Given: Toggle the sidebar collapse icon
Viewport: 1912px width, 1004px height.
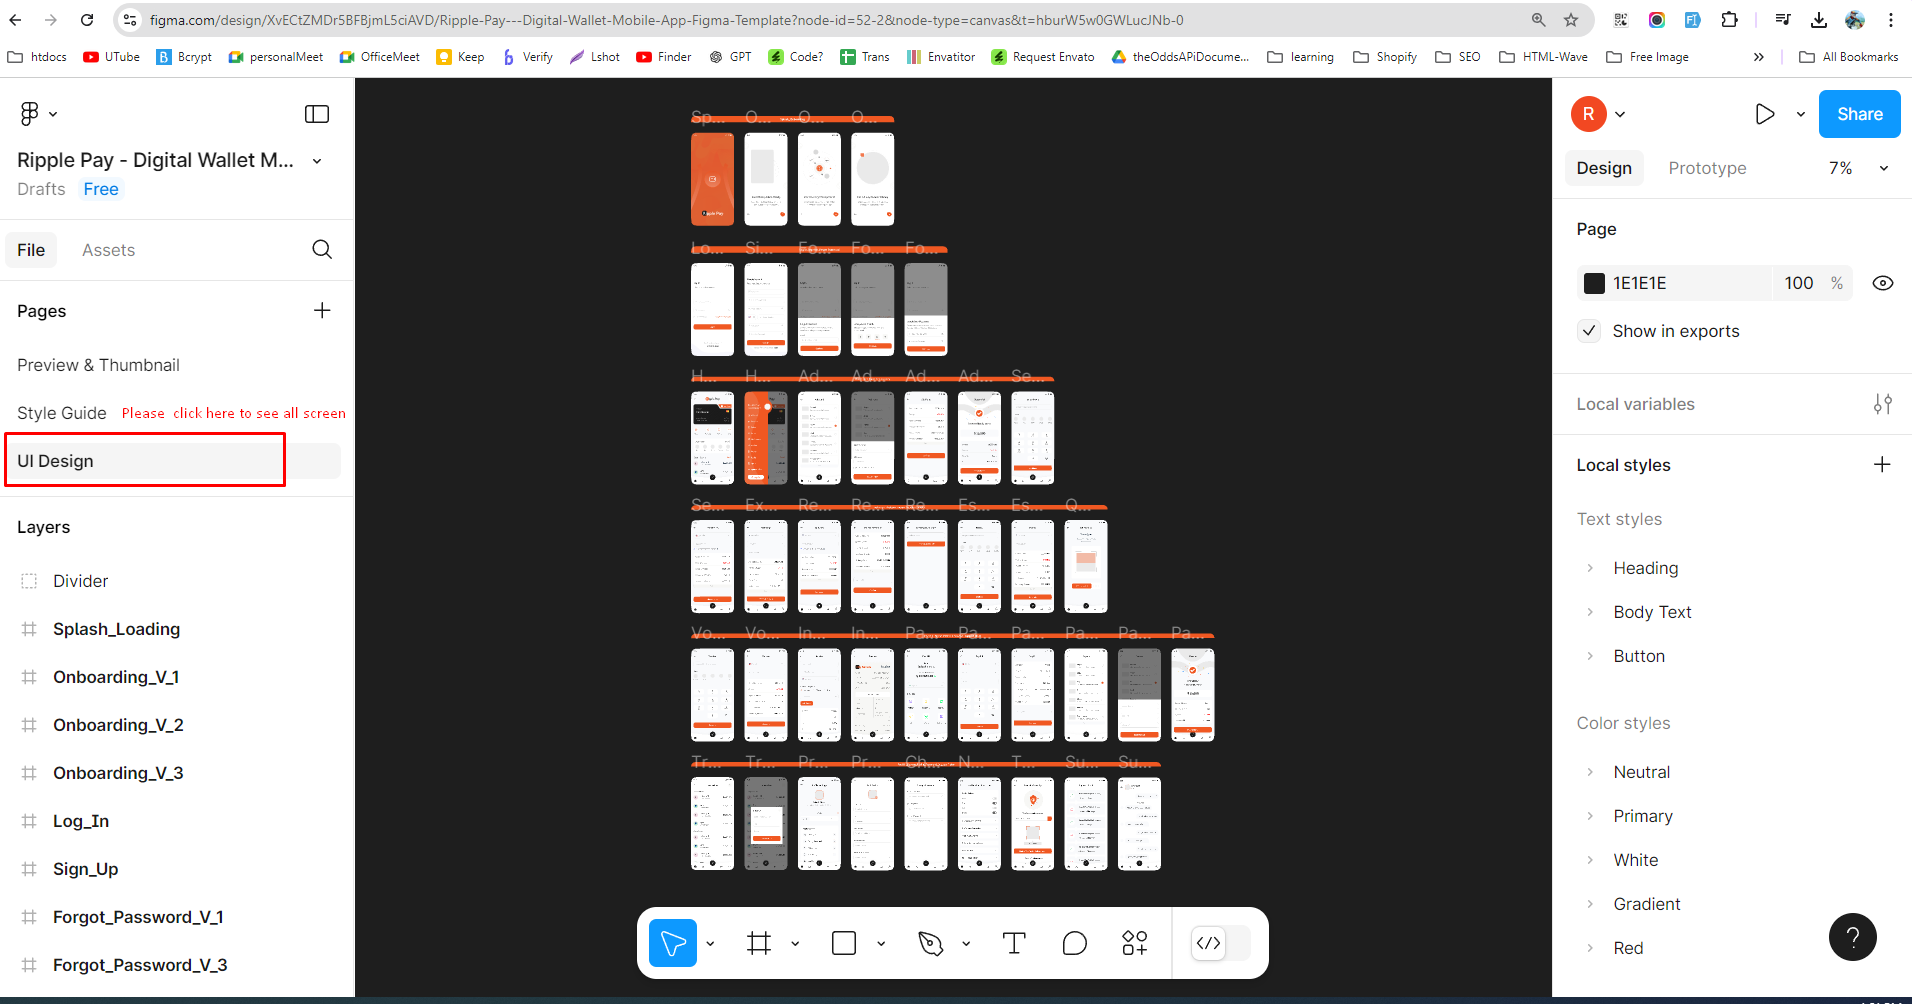Looking at the screenshot, I should point(317,114).
